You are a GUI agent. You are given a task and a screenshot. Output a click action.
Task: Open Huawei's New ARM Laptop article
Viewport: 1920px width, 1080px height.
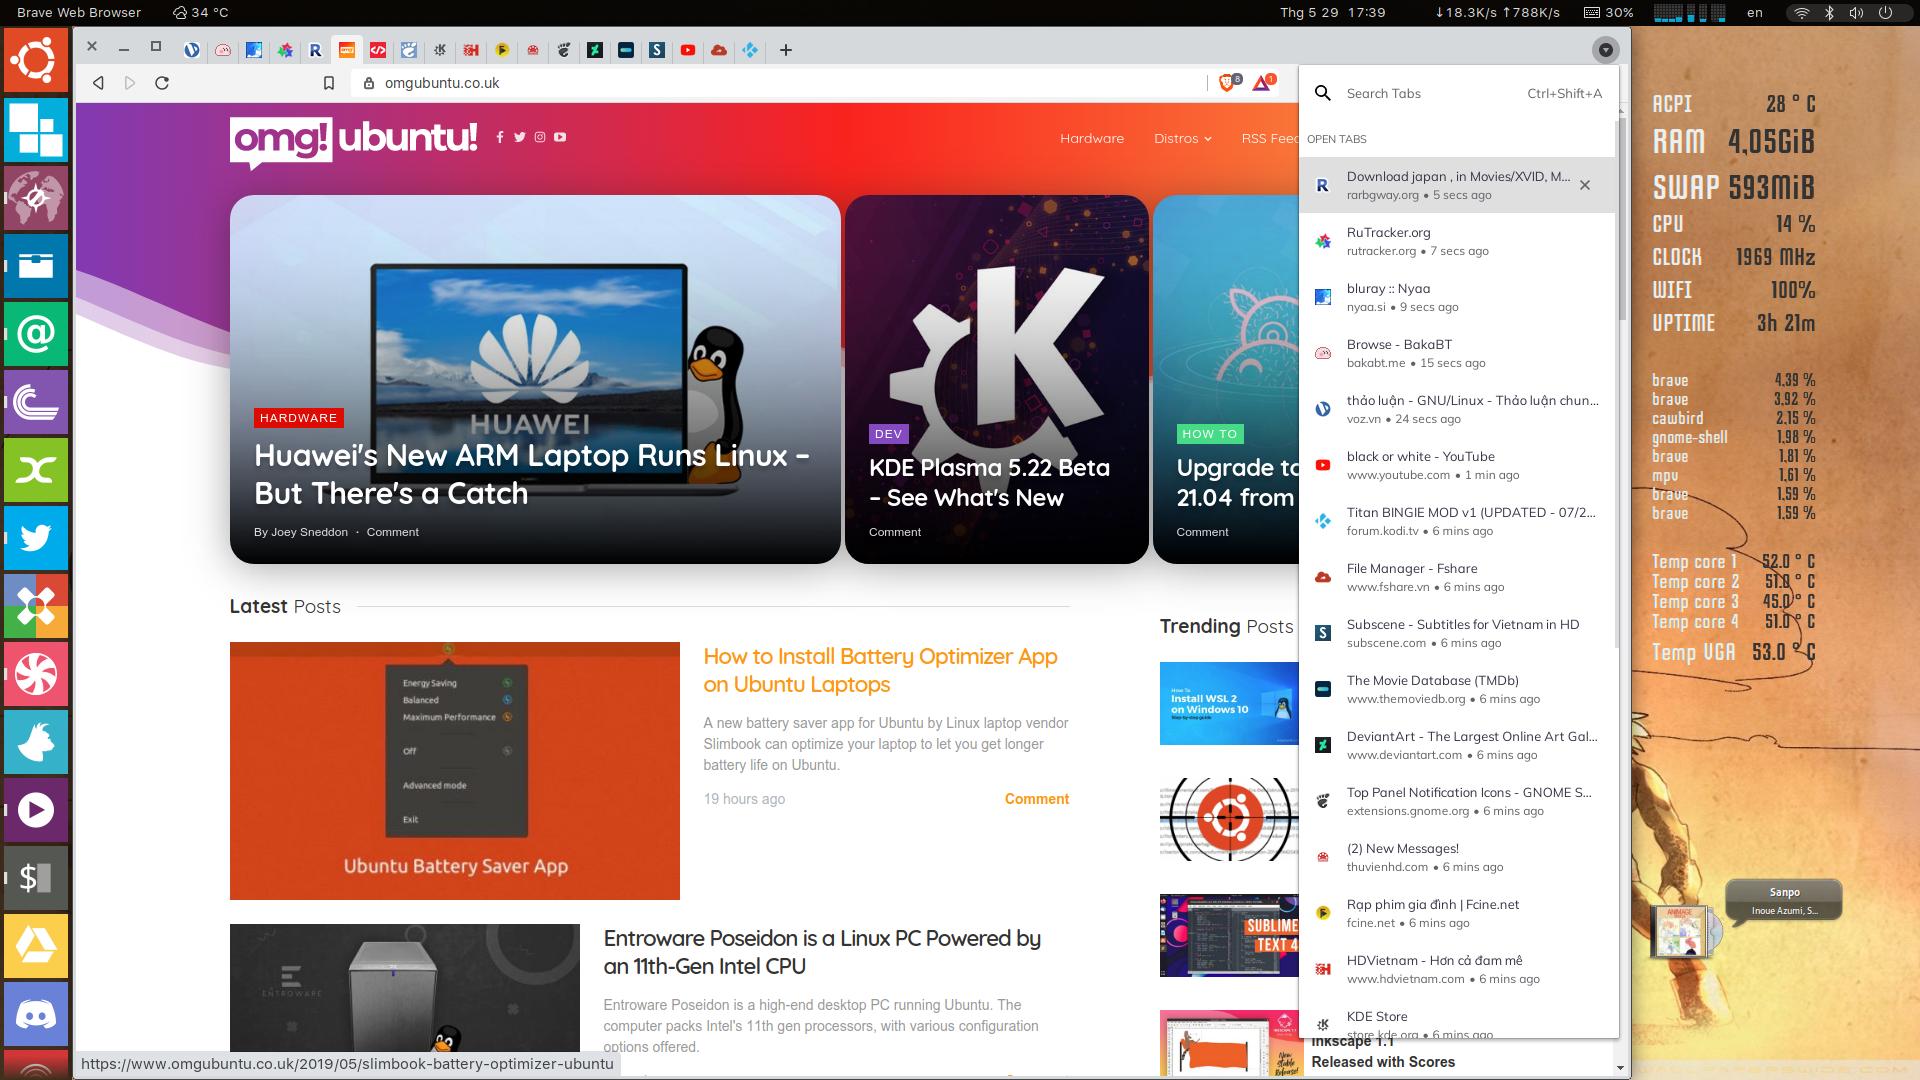point(532,474)
